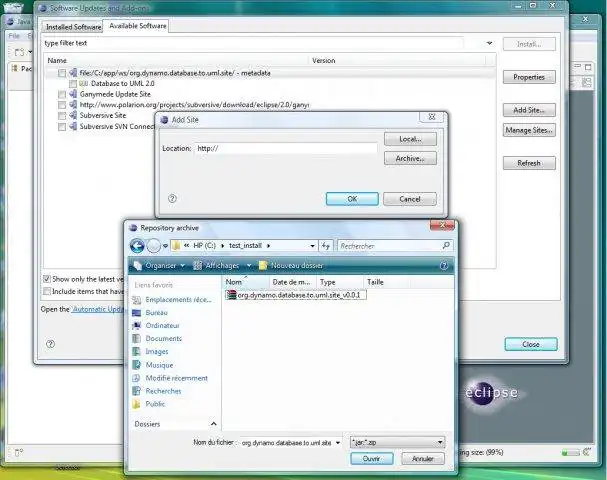
Task: Click Nouveau dossier in file dialog toolbar
Action: [x=291, y=266]
